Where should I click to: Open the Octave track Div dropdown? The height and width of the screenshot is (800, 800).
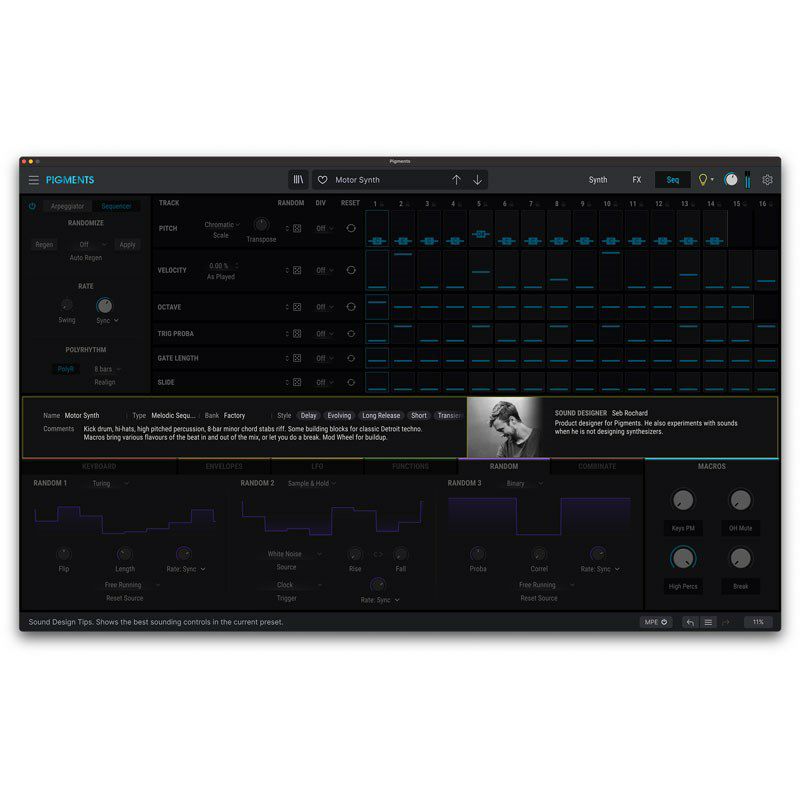point(324,307)
